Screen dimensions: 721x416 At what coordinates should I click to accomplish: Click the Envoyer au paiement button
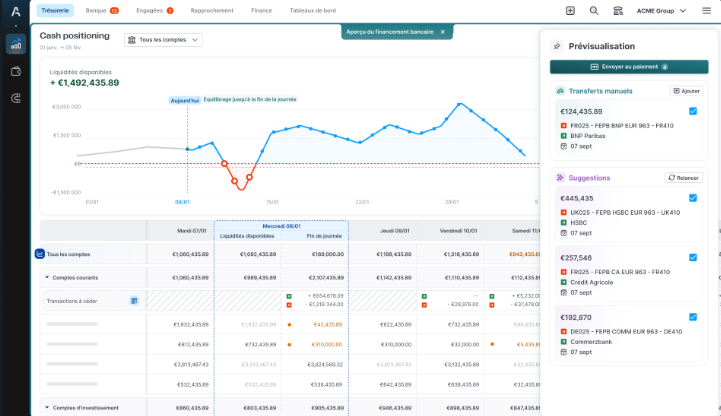629,67
